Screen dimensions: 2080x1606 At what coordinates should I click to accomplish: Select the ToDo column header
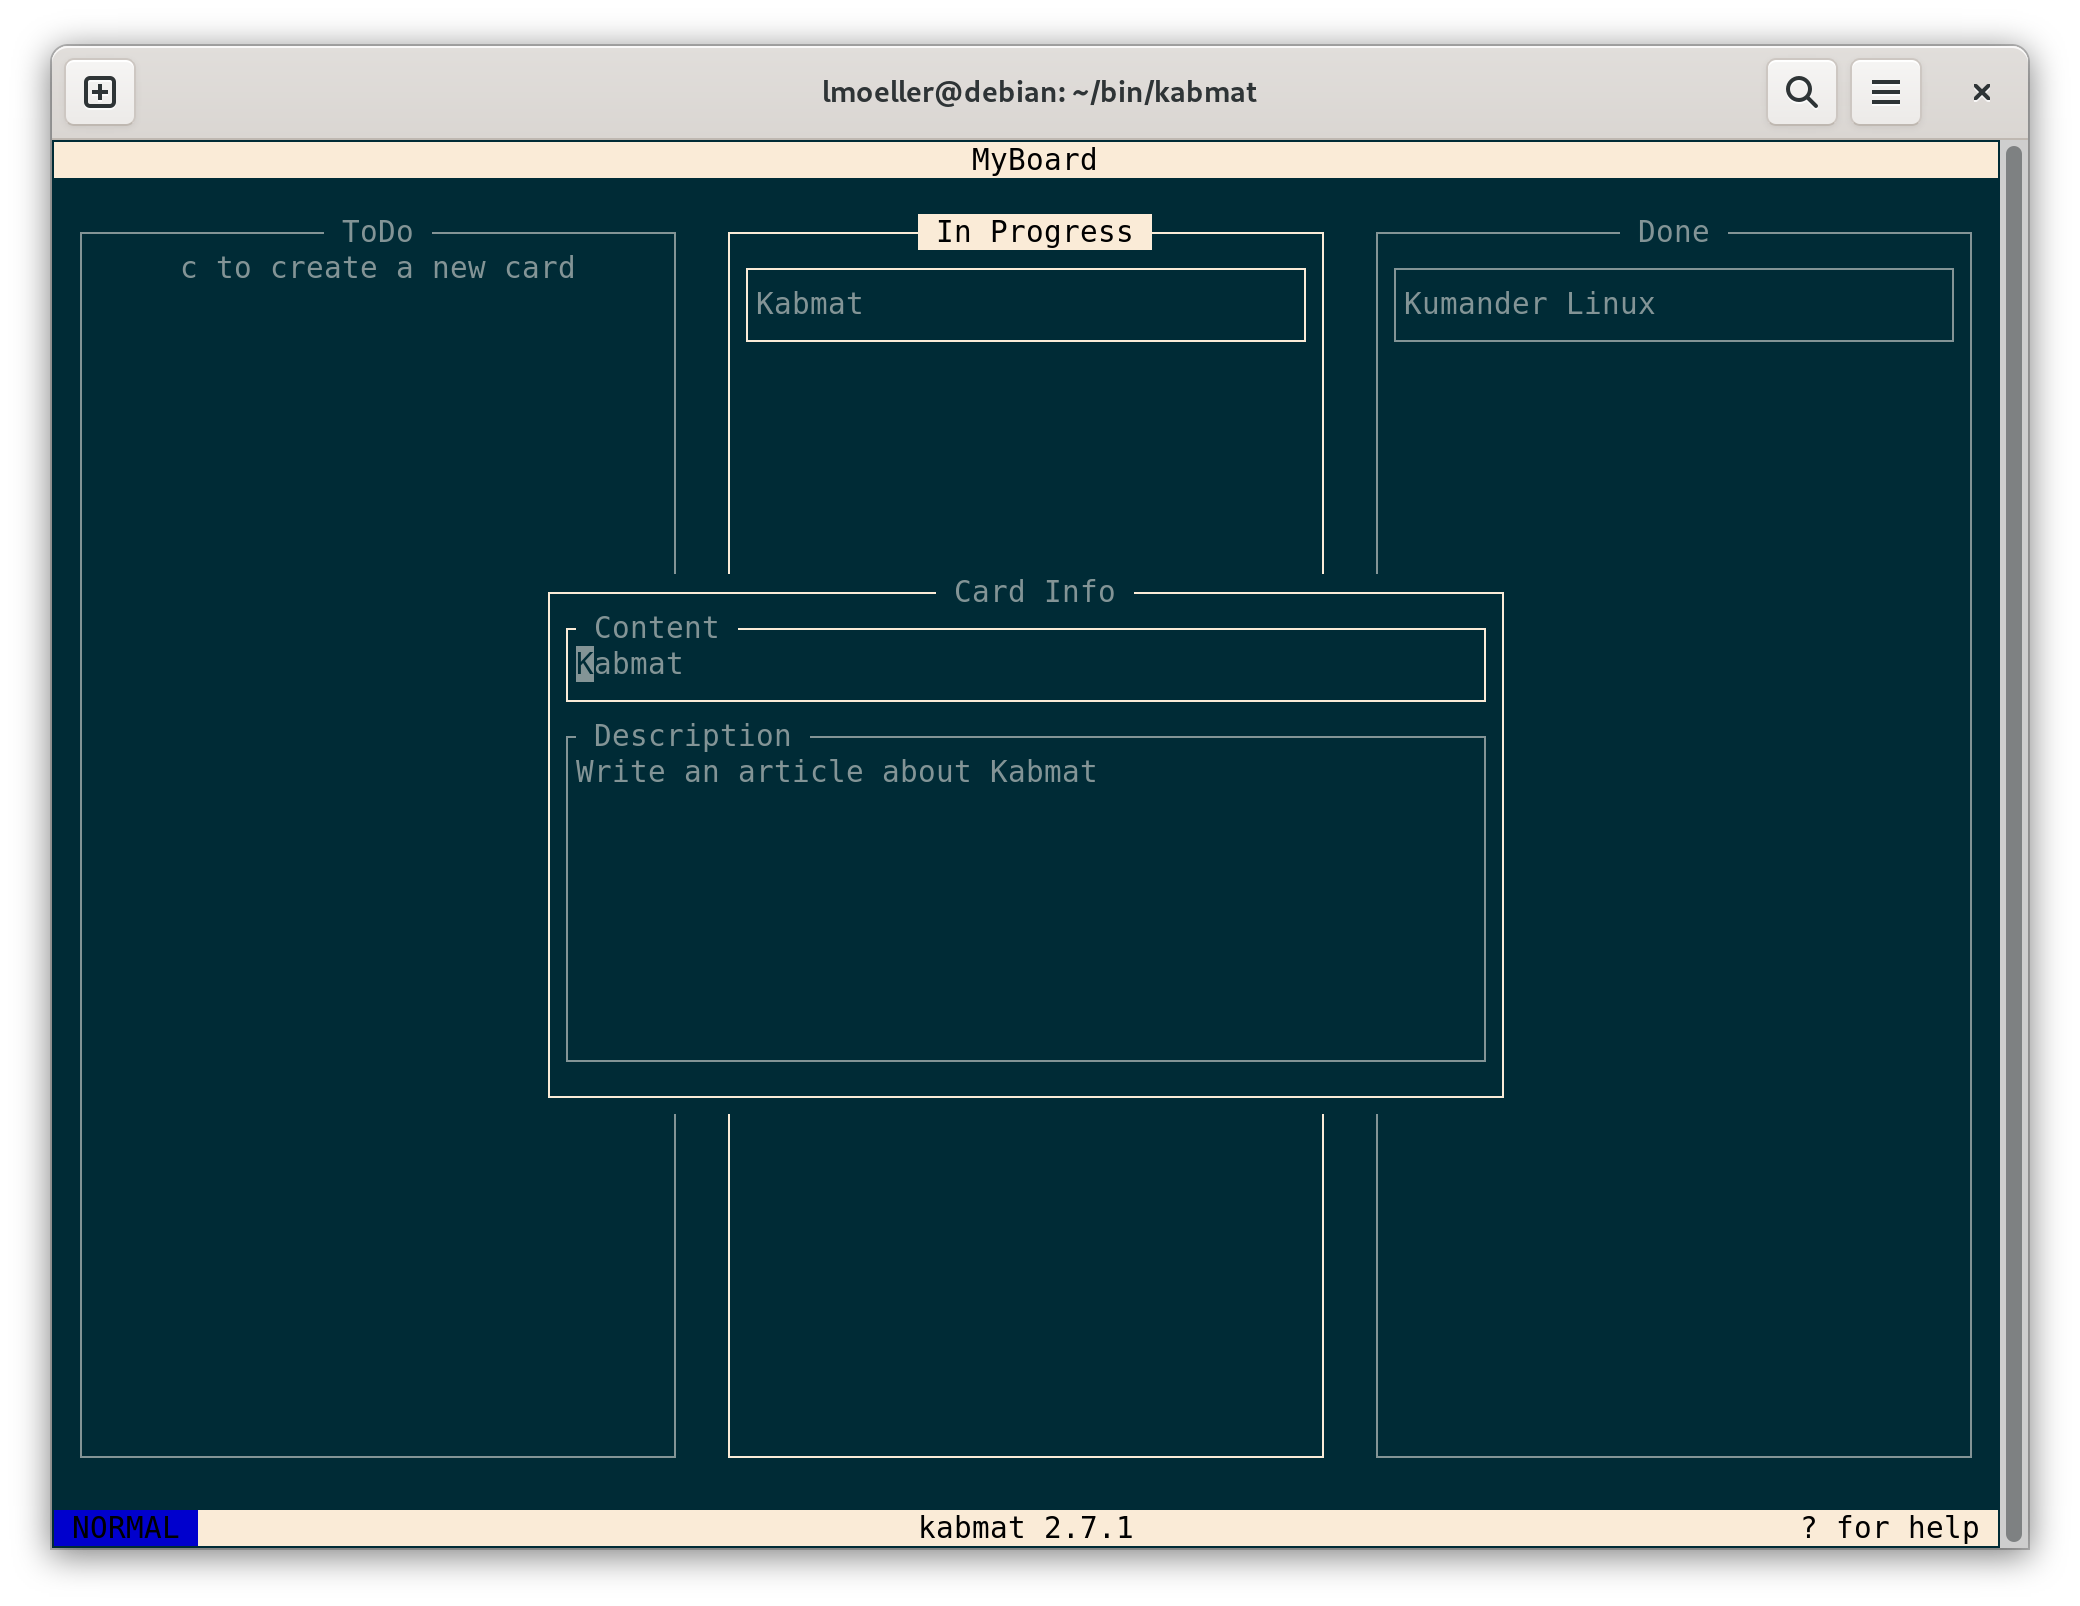click(377, 232)
